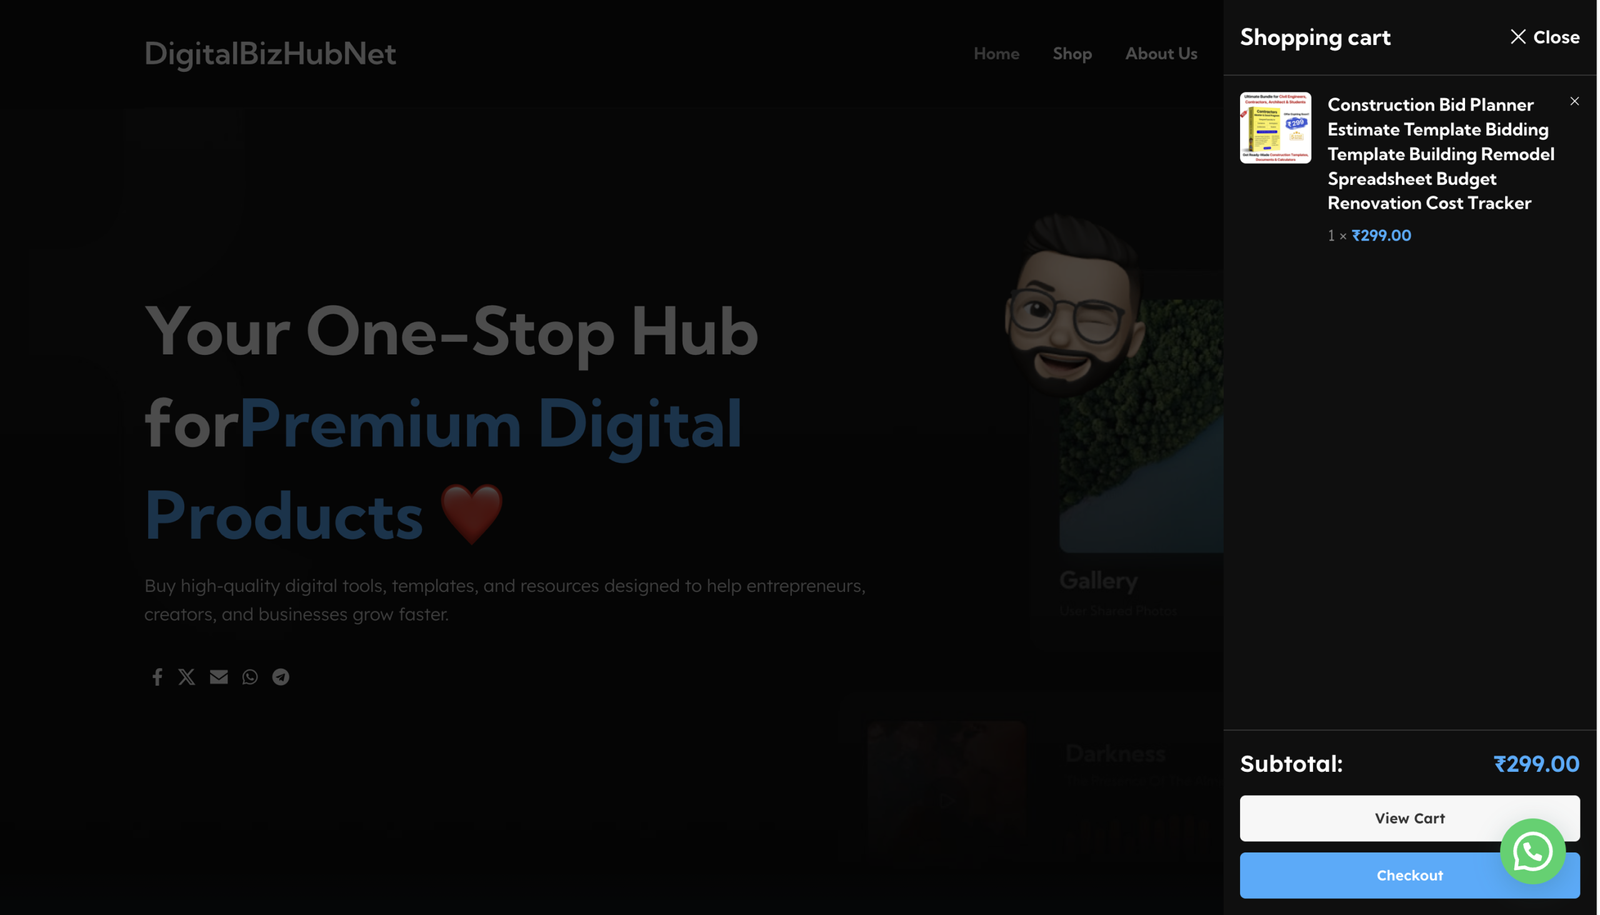Viewport: 1600px width, 915px height.
Task: Open the Home menu item
Action: (x=997, y=54)
